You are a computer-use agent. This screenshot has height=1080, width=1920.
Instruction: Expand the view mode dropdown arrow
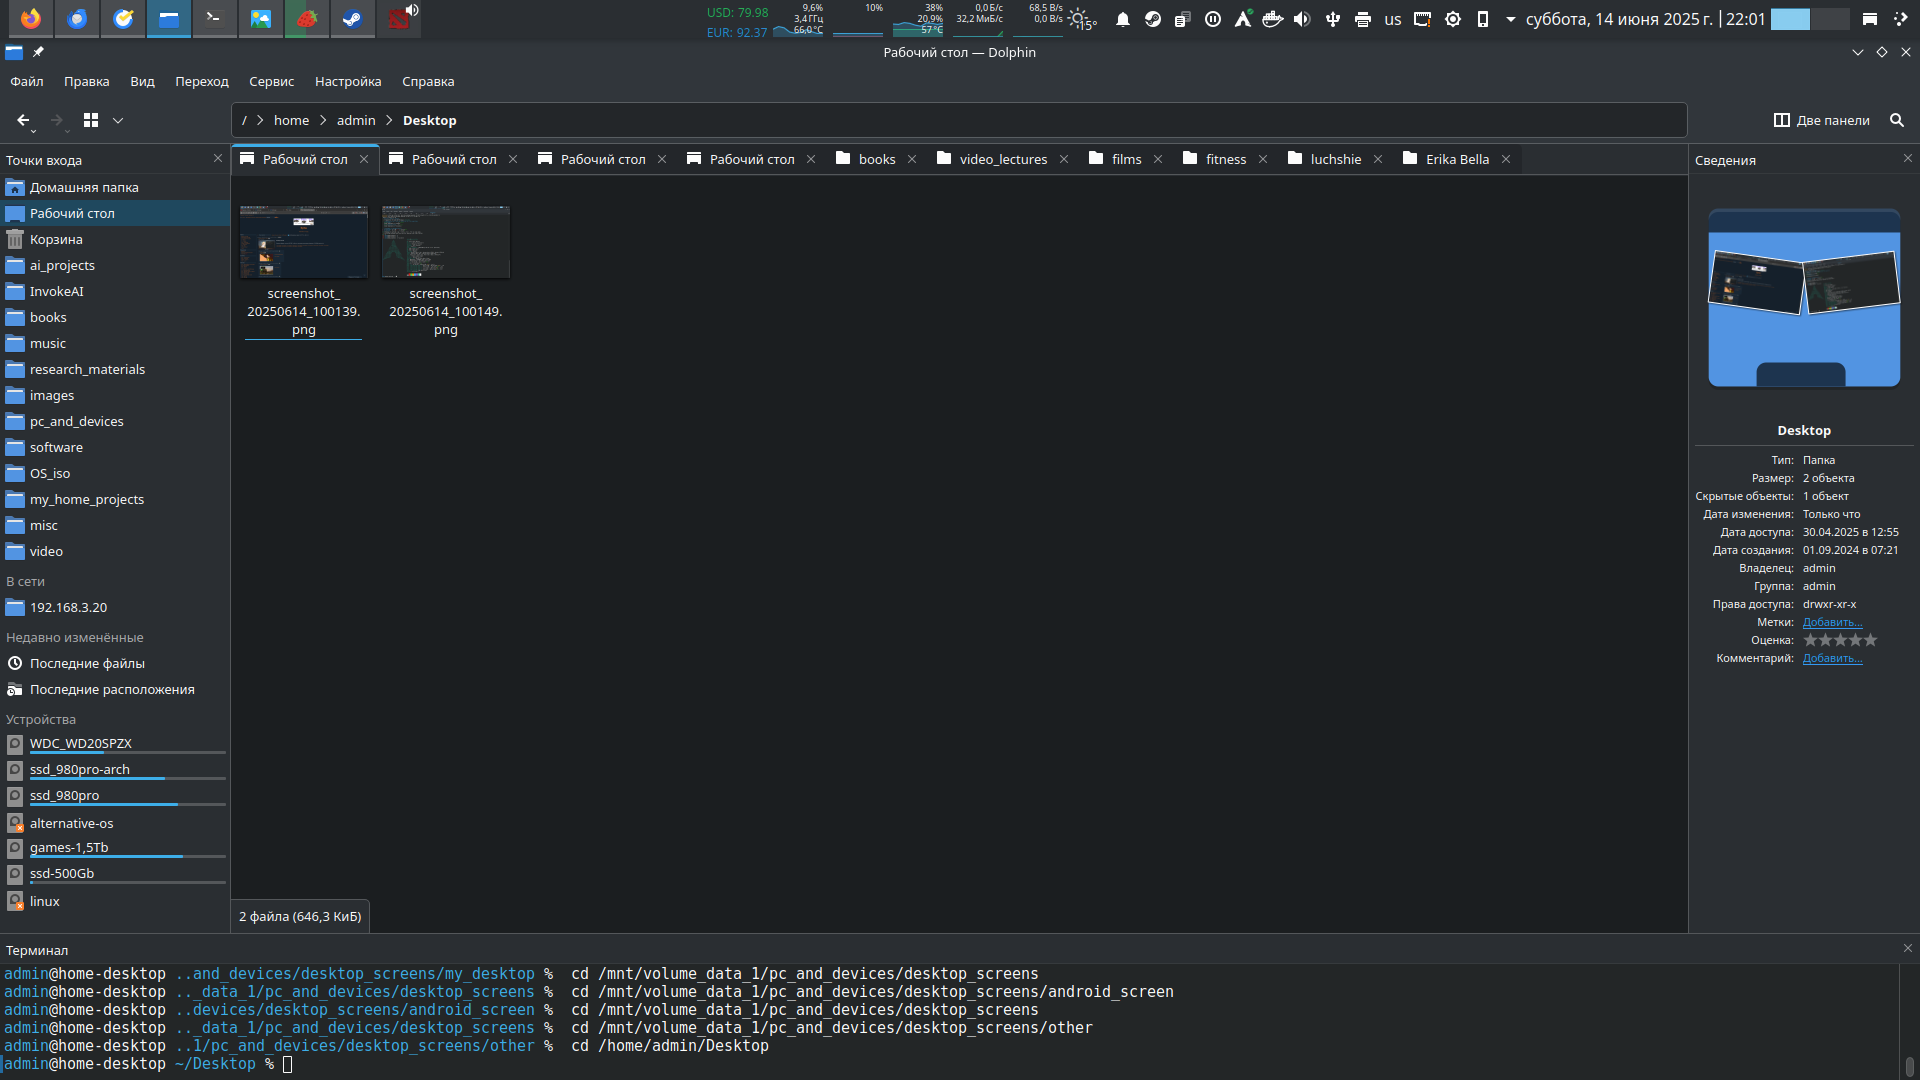click(x=118, y=120)
